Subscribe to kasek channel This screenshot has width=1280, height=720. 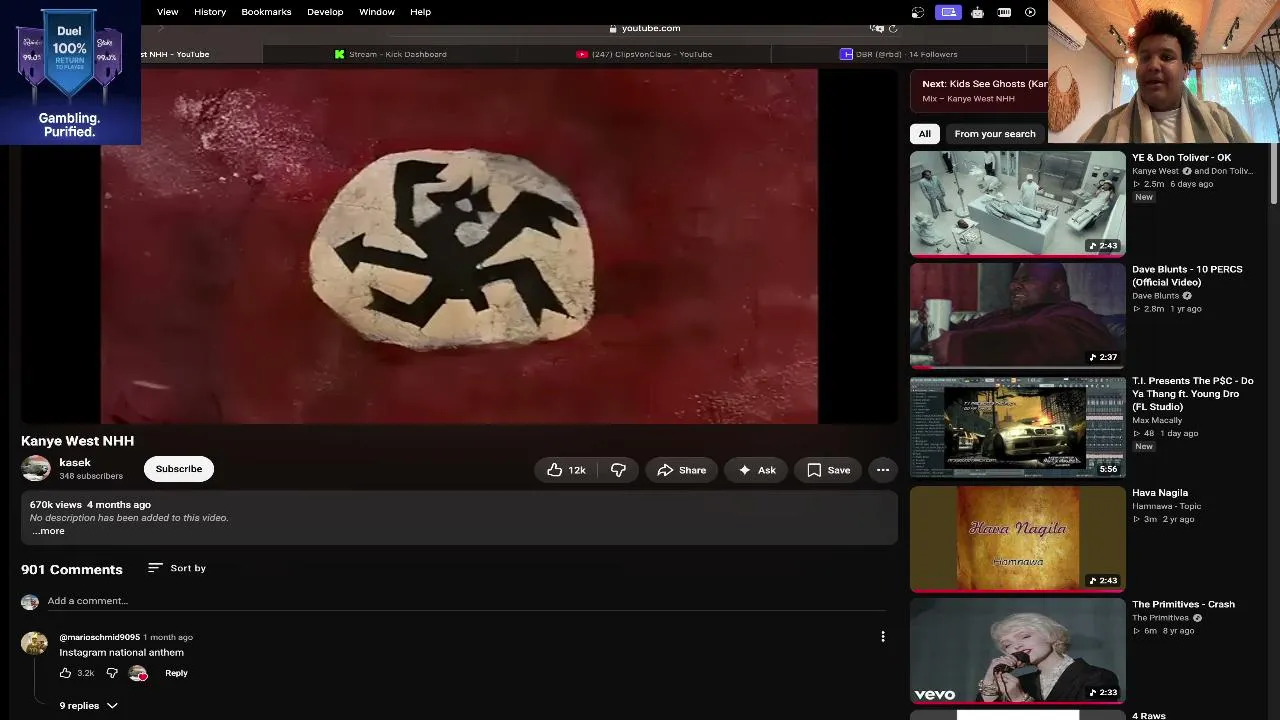pyautogui.click(x=179, y=469)
